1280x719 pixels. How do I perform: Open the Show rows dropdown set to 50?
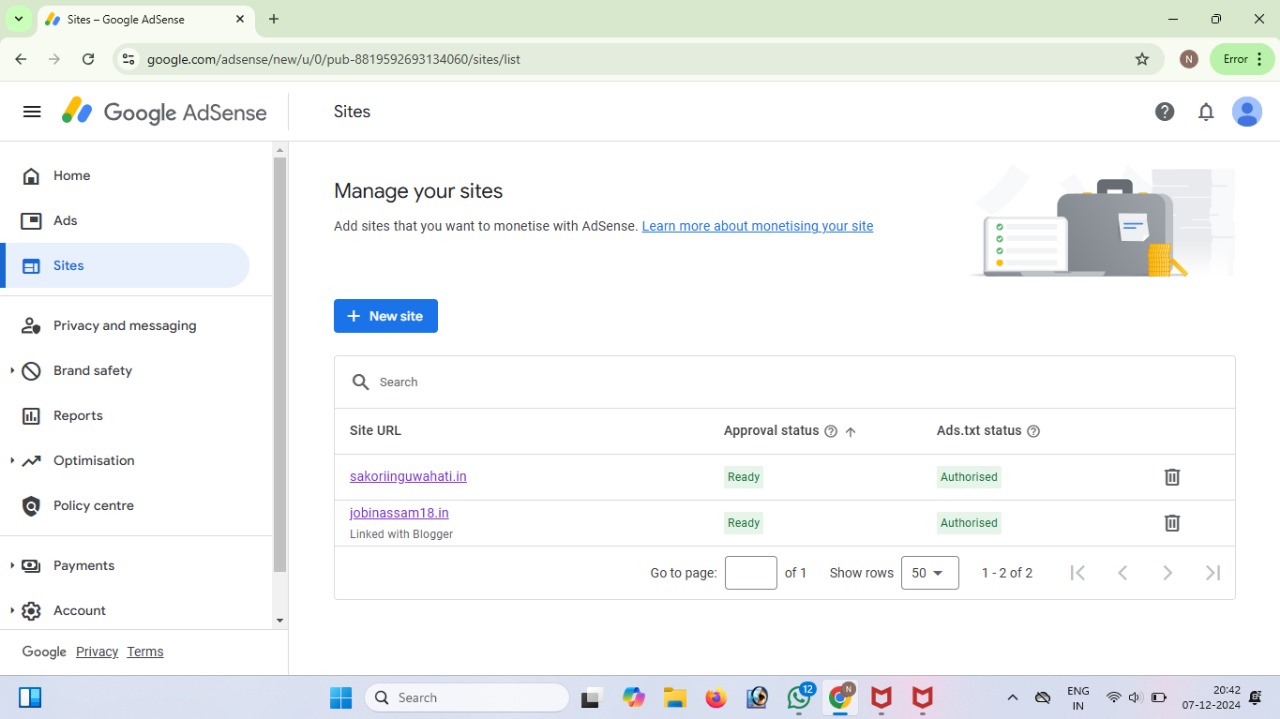(930, 573)
